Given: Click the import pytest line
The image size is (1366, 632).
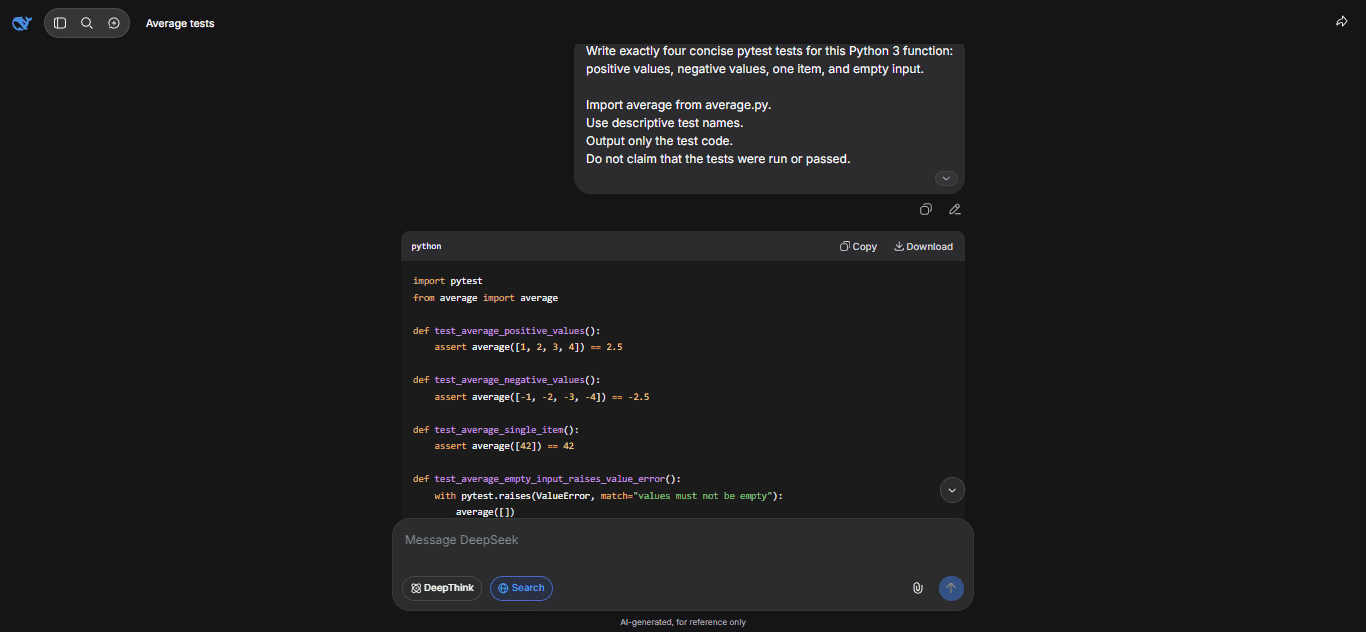Looking at the screenshot, I should [x=447, y=281].
